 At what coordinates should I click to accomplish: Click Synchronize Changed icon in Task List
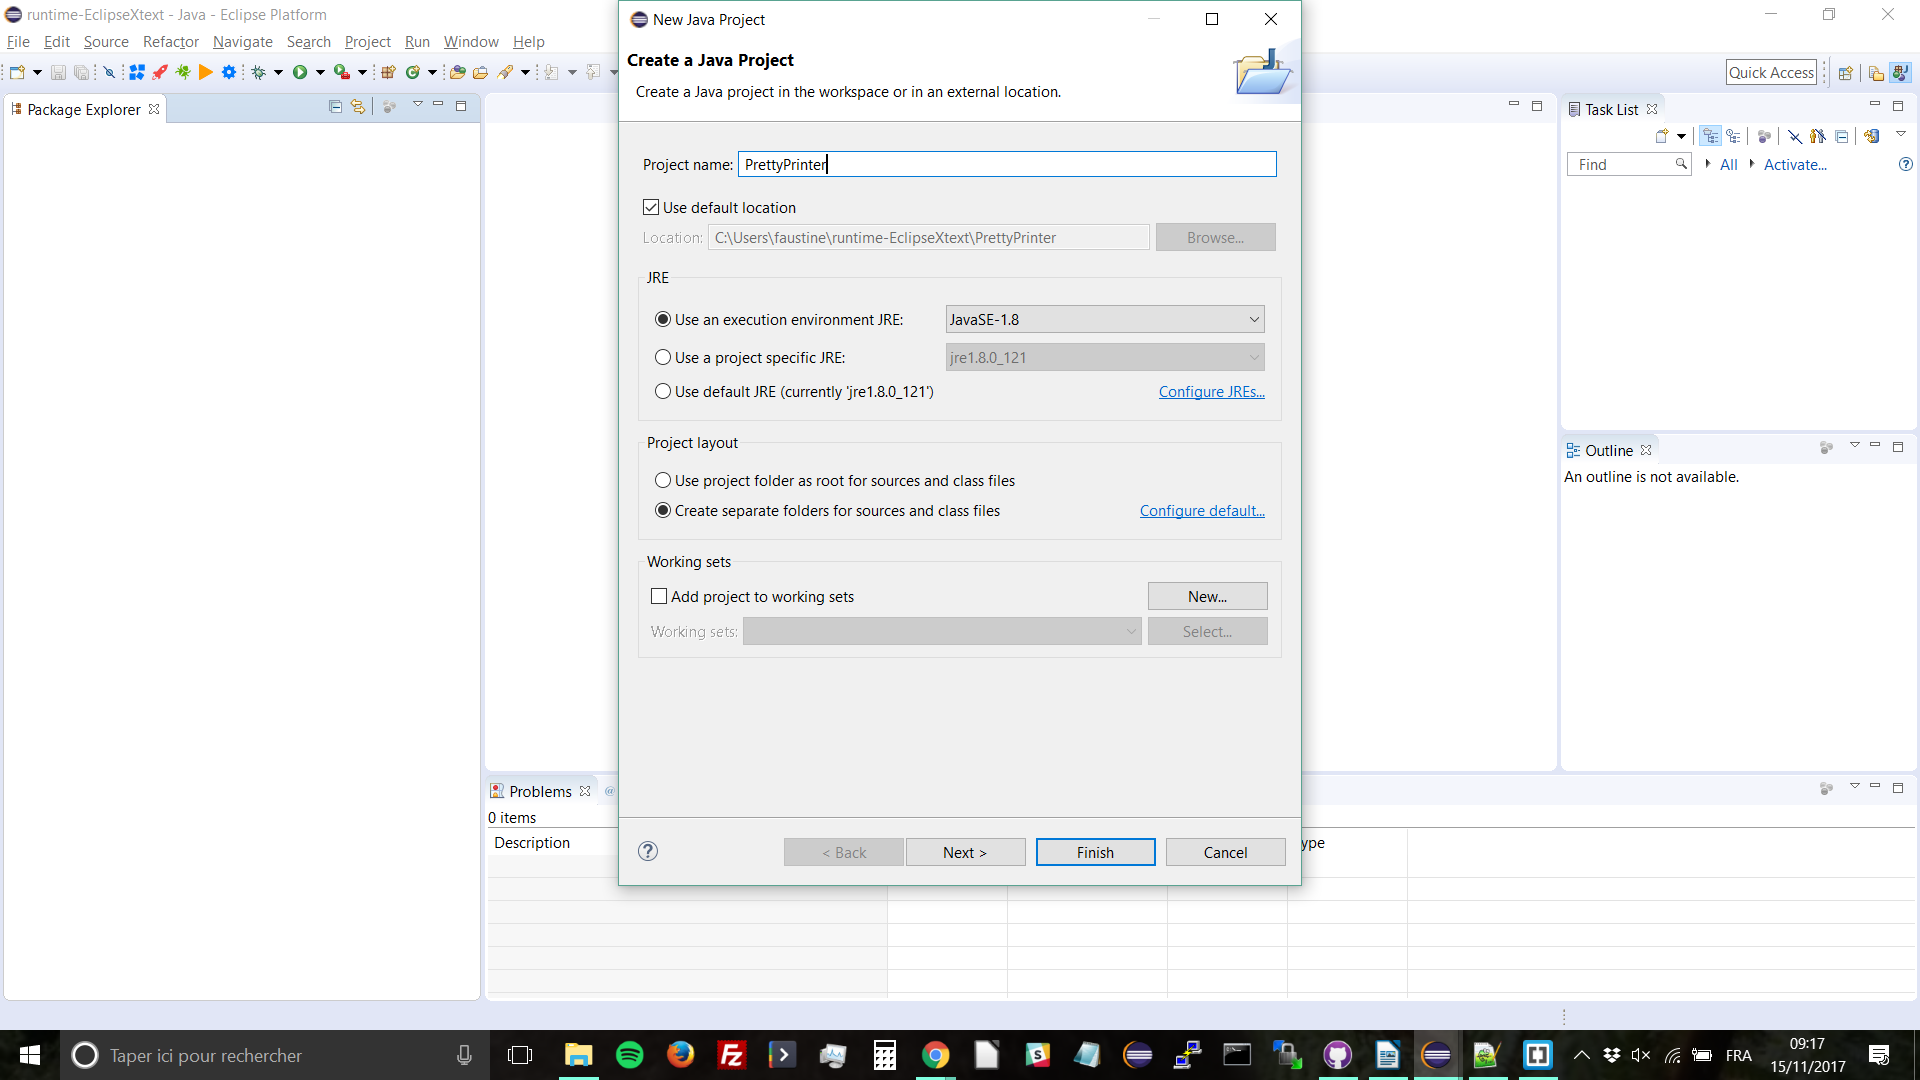[x=1872, y=136]
